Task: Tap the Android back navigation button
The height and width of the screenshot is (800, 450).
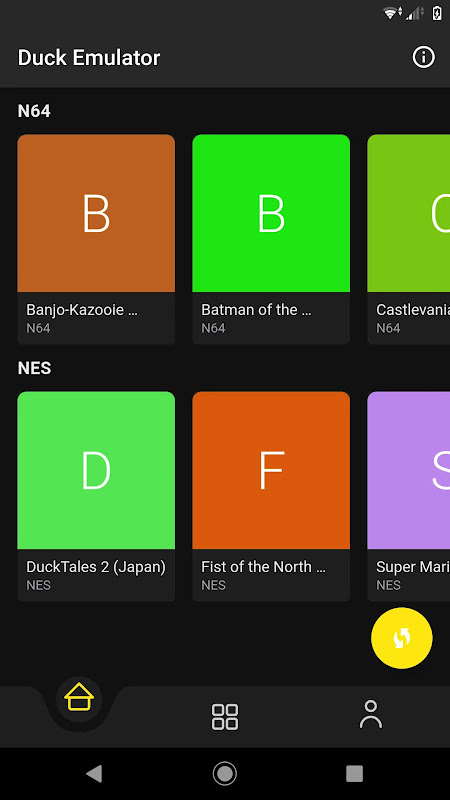Action: [94, 773]
